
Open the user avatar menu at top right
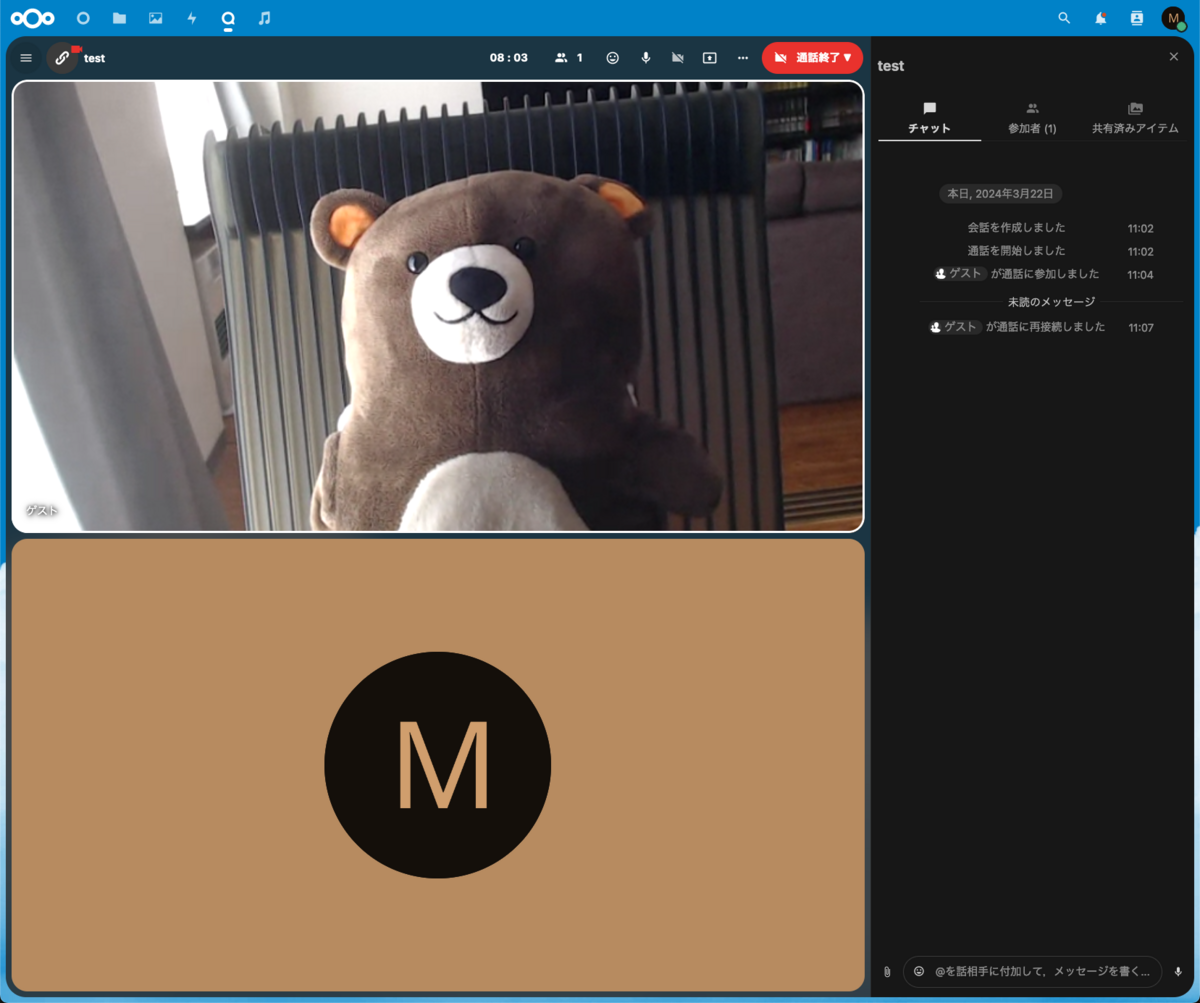point(1173,18)
